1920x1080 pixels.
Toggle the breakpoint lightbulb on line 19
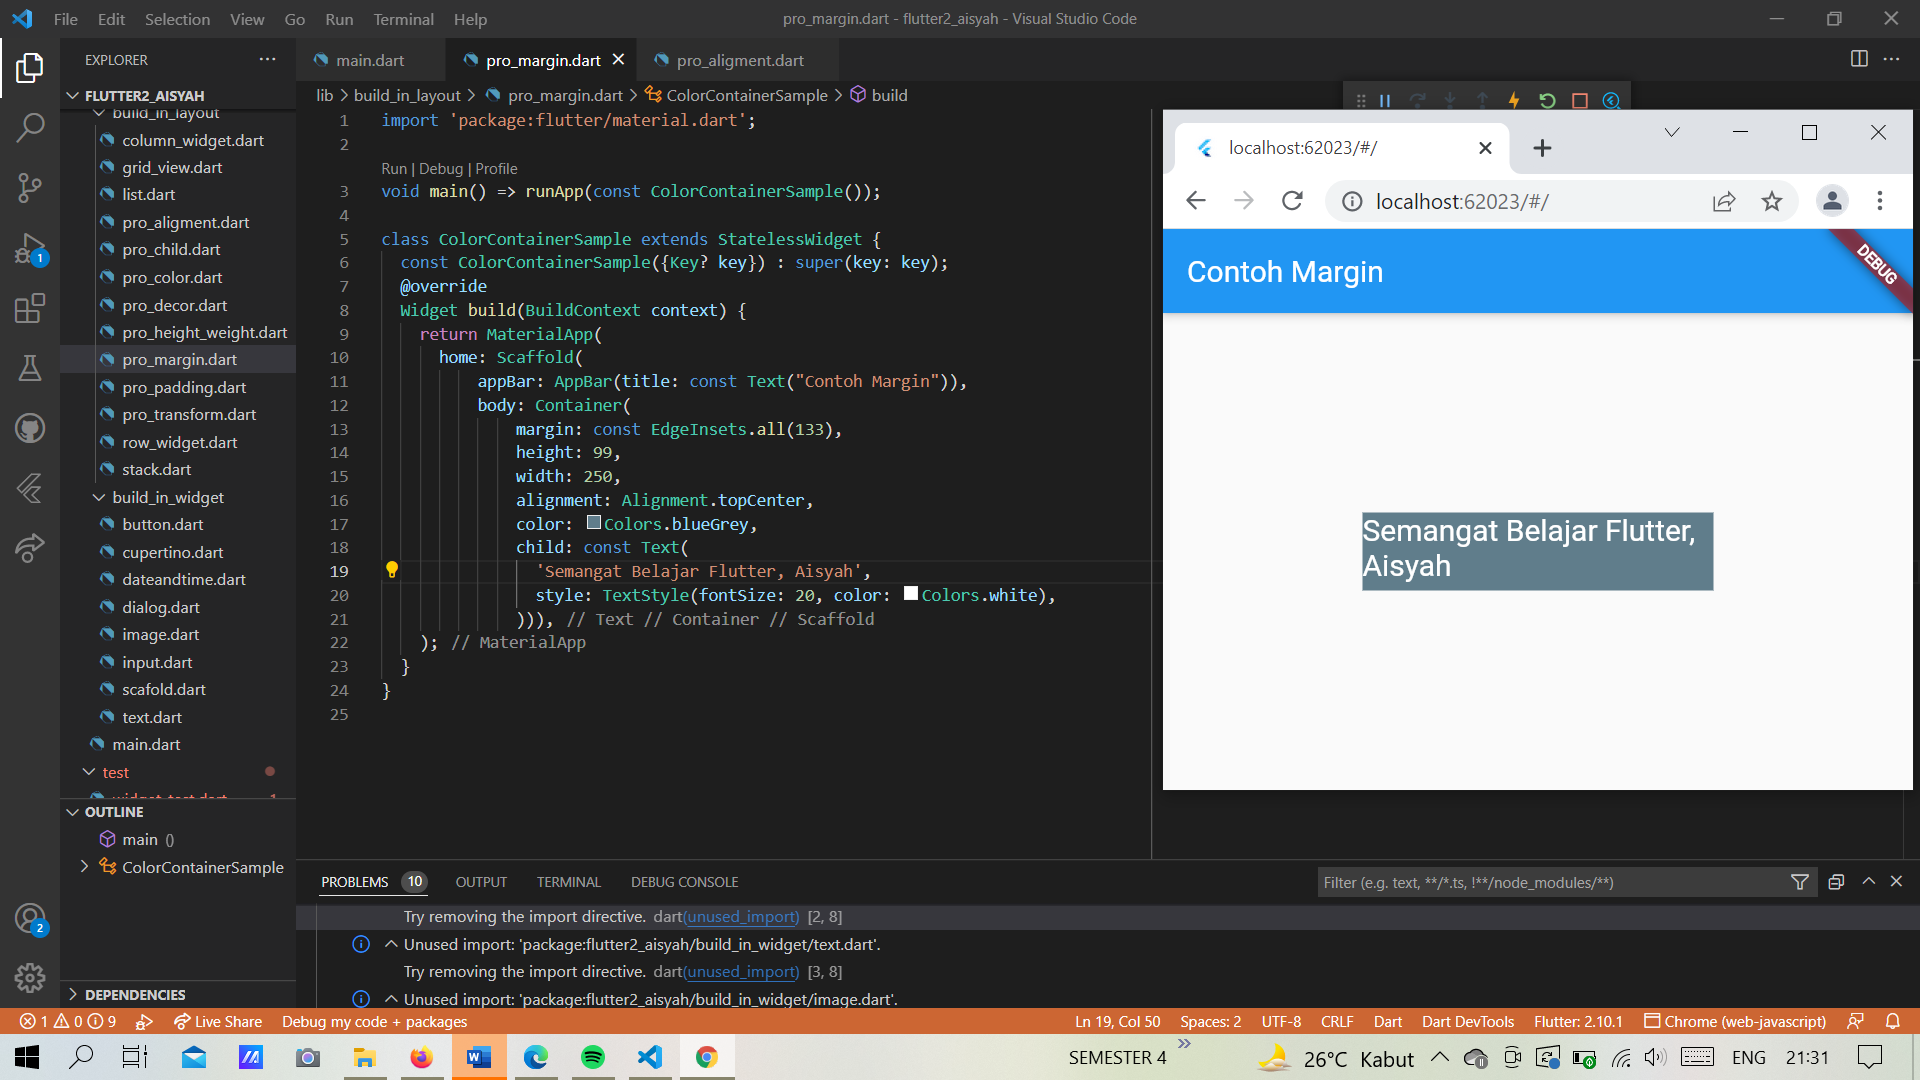tap(392, 570)
